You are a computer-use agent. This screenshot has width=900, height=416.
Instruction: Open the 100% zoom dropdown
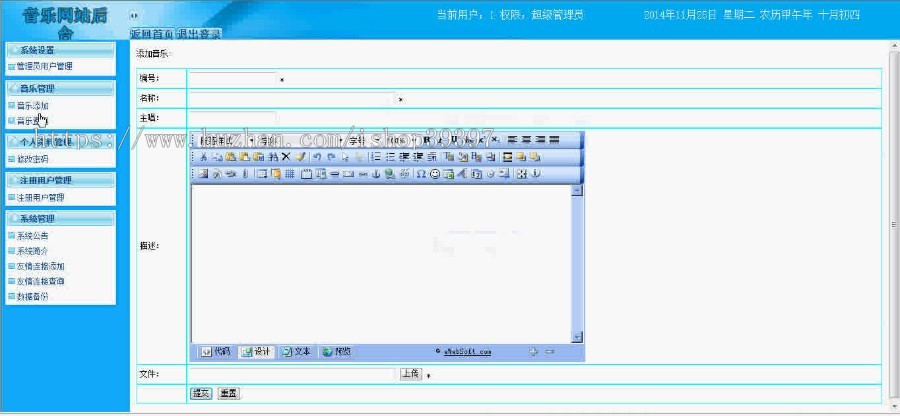pyautogui.click(x=402, y=139)
